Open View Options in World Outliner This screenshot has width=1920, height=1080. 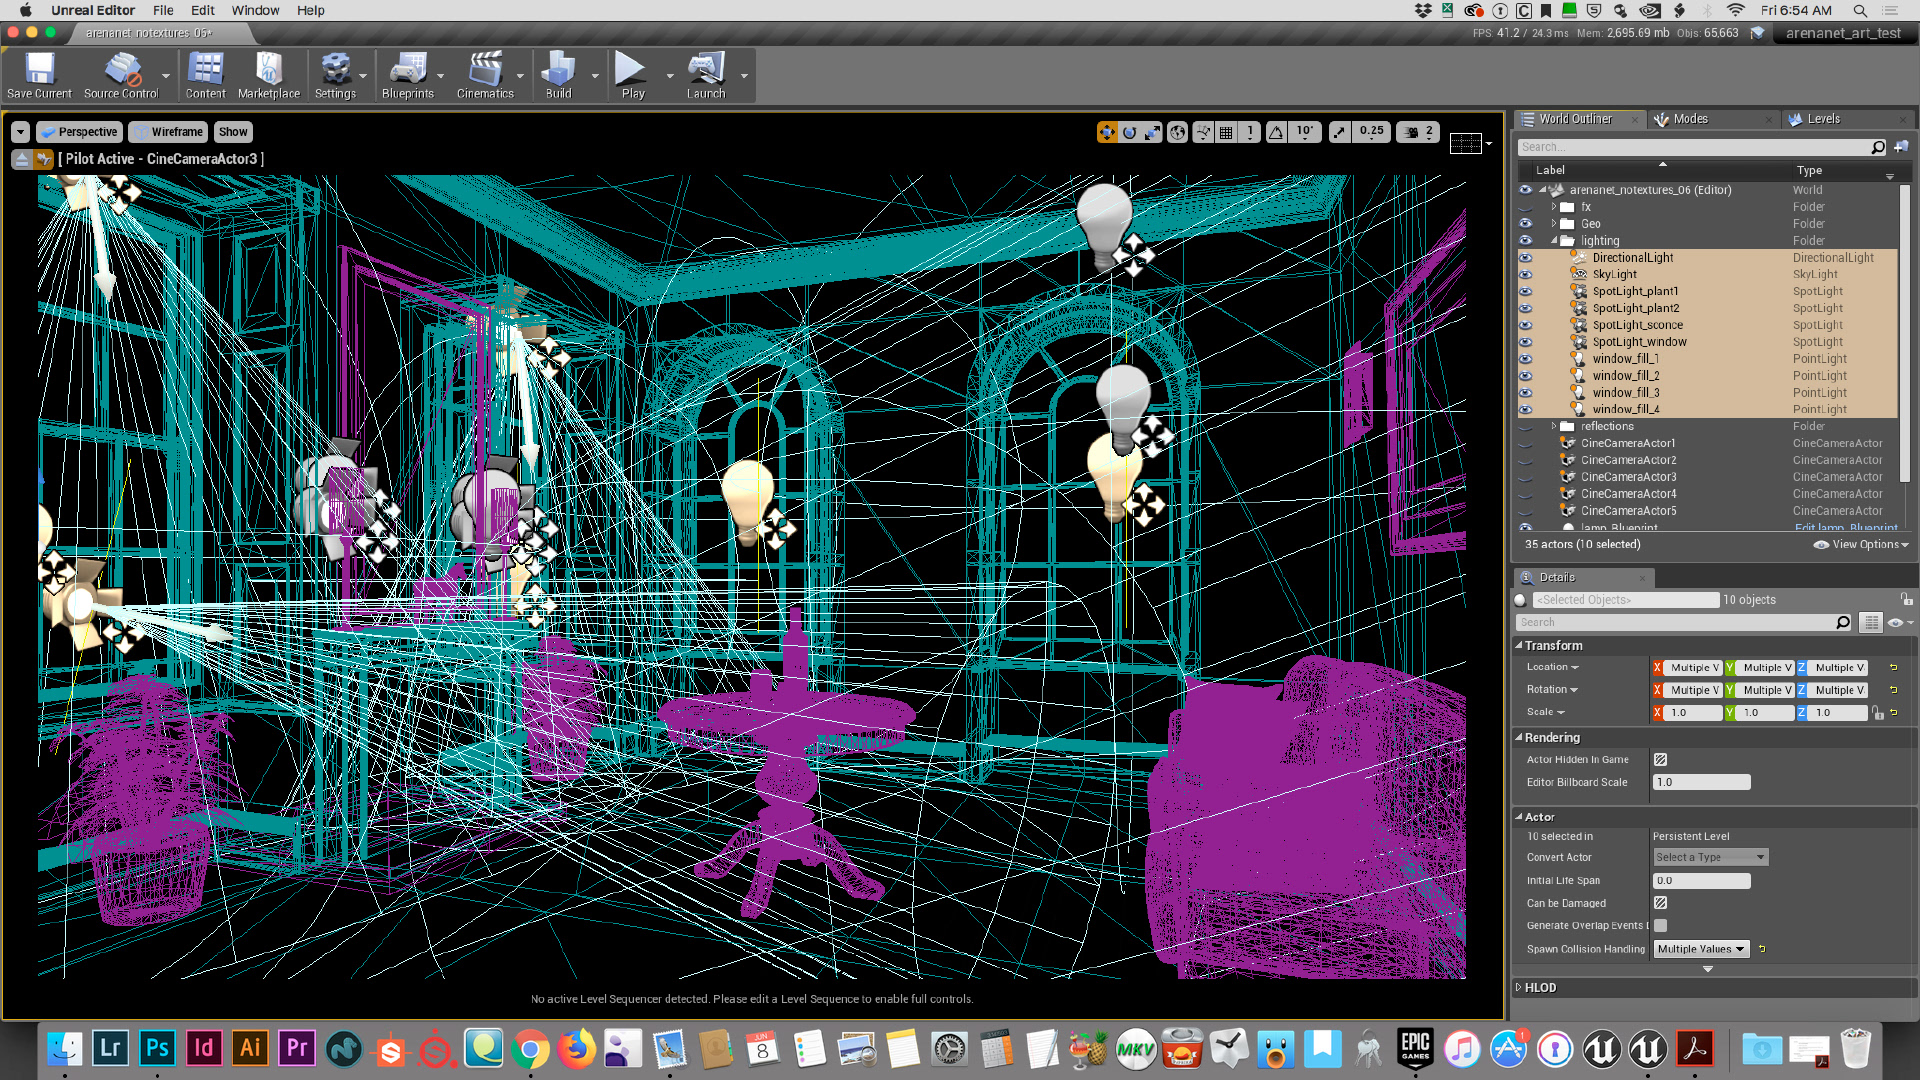[x=1861, y=544]
